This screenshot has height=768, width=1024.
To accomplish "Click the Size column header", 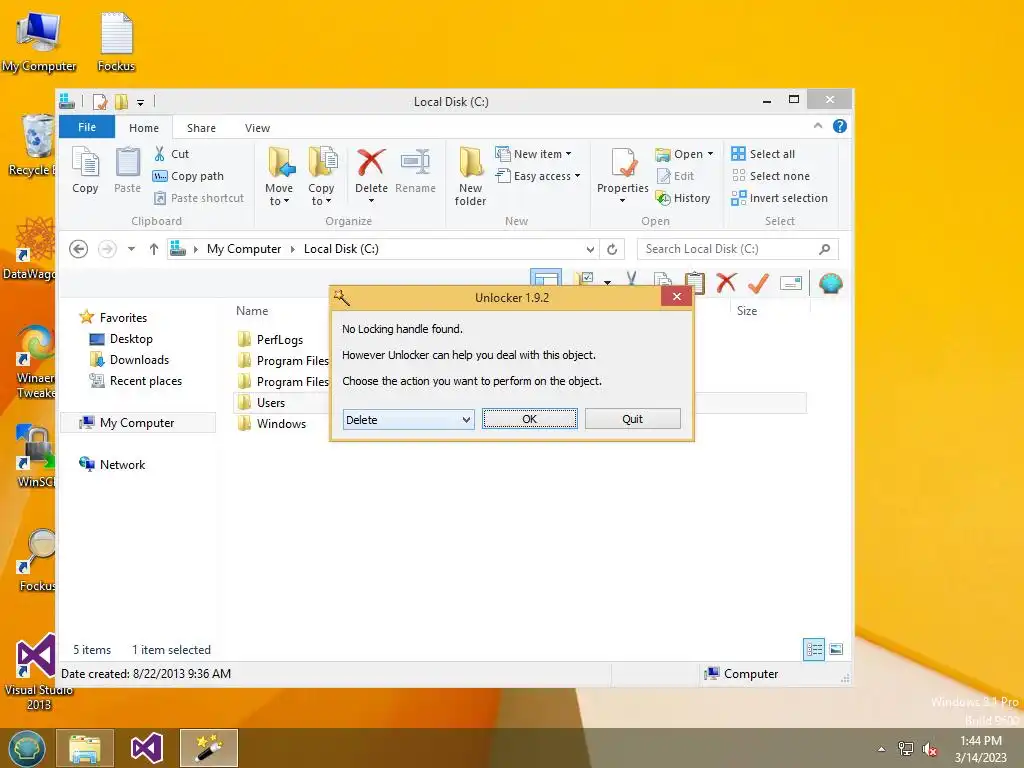I will [x=746, y=312].
